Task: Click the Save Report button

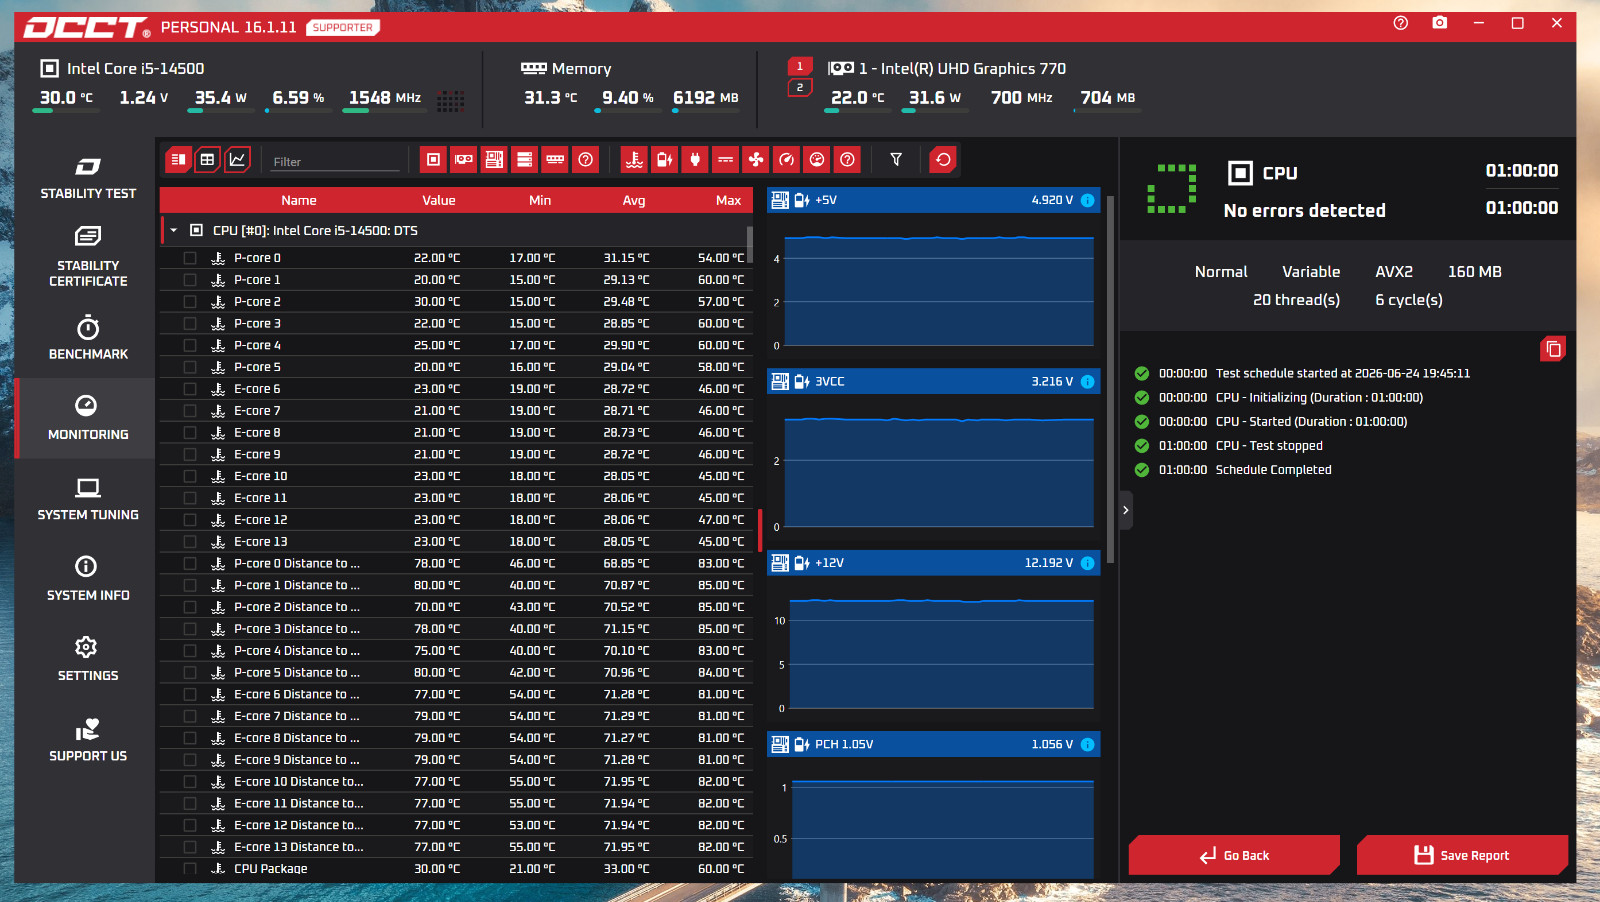Action: click(1462, 855)
